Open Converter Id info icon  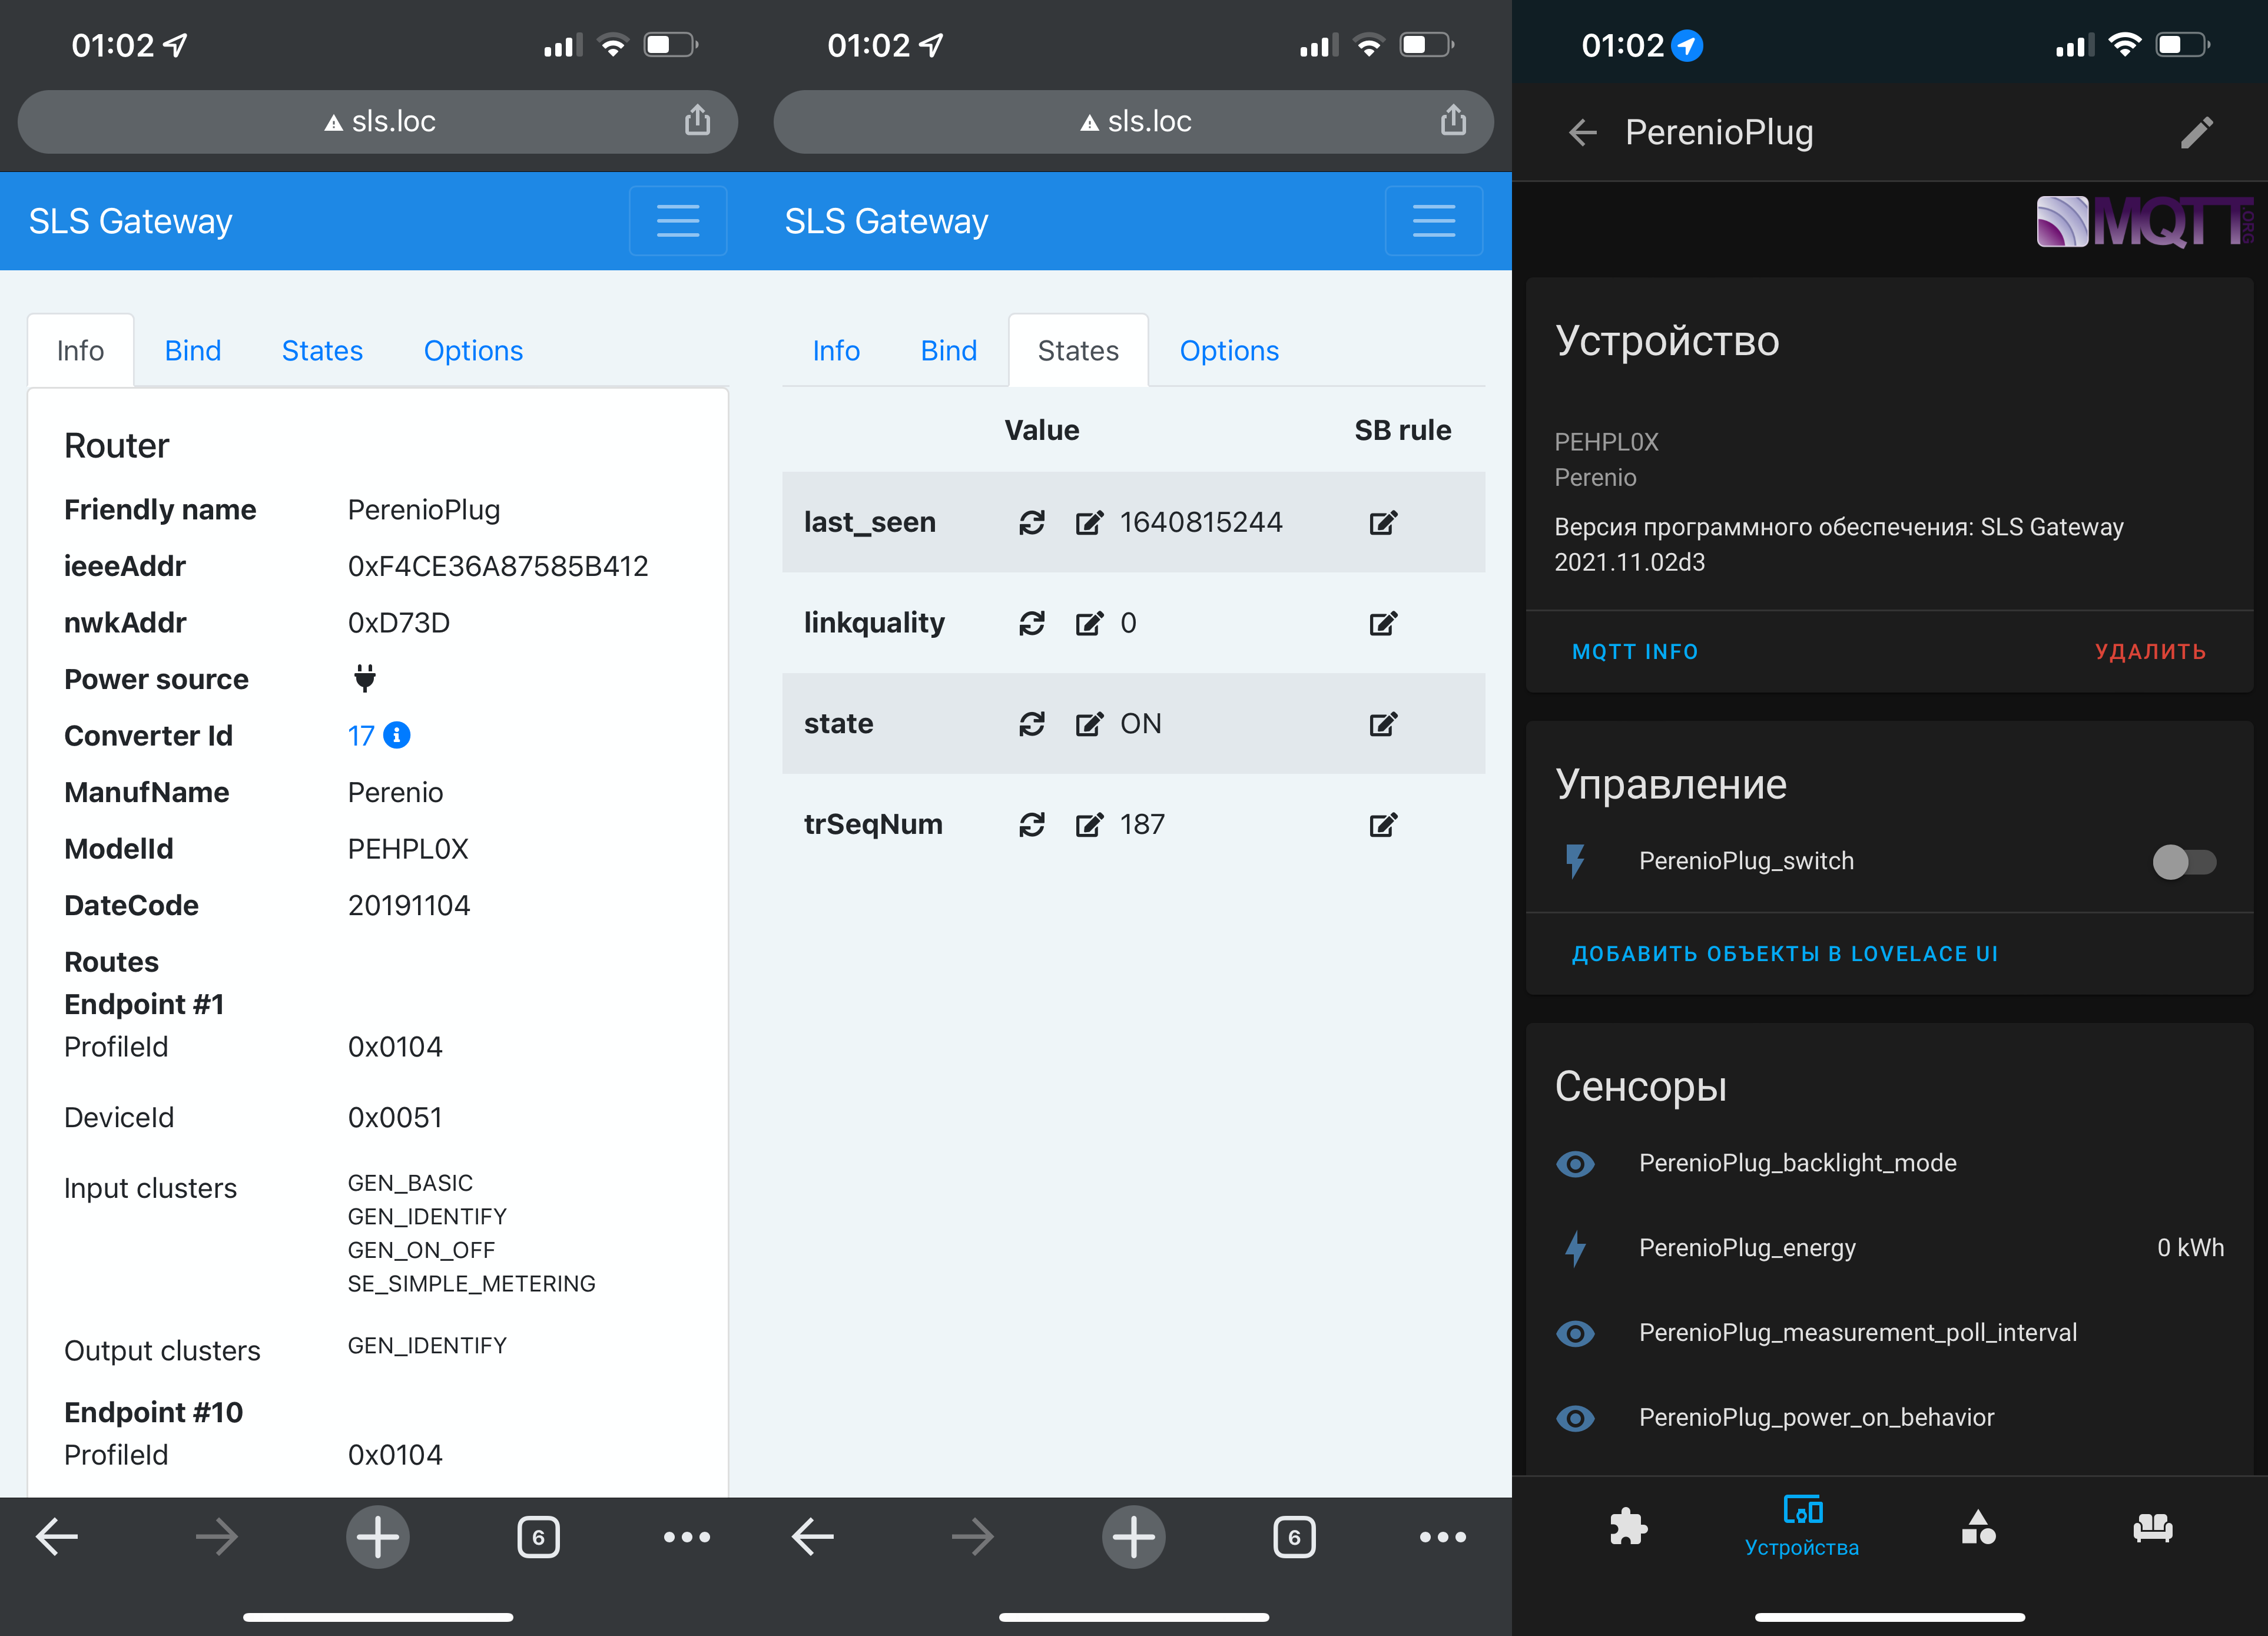point(397,735)
